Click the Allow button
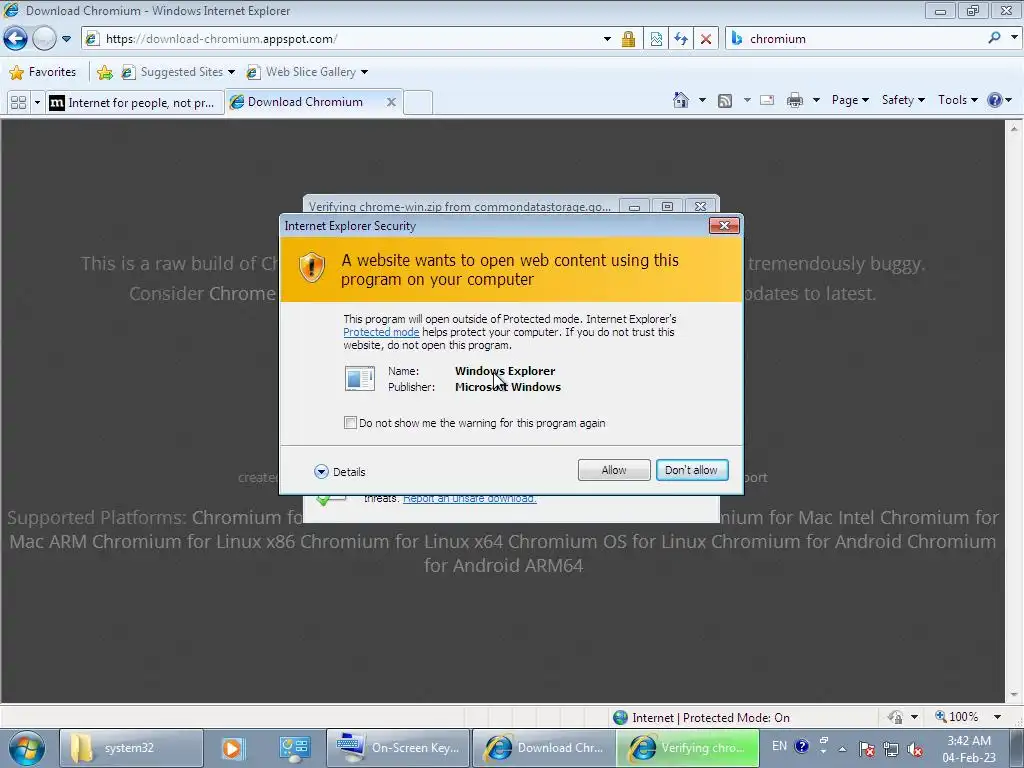This screenshot has width=1024, height=768. [x=614, y=470]
